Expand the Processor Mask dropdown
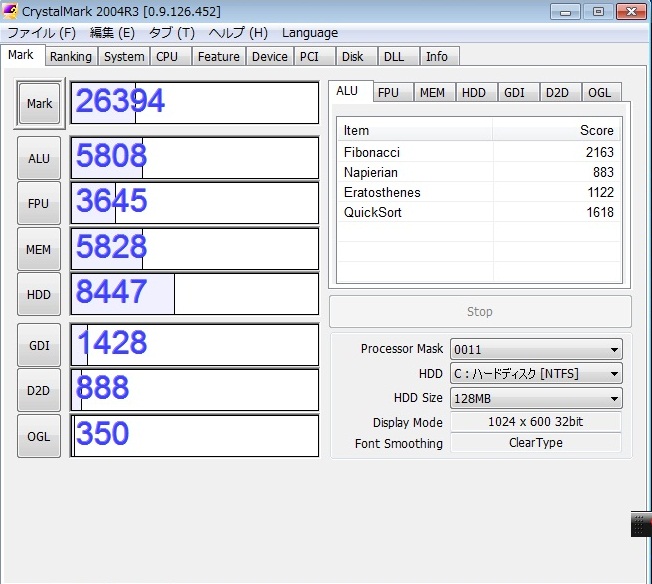The width and height of the screenshot is (652, 584). click(x=535, y=349)
